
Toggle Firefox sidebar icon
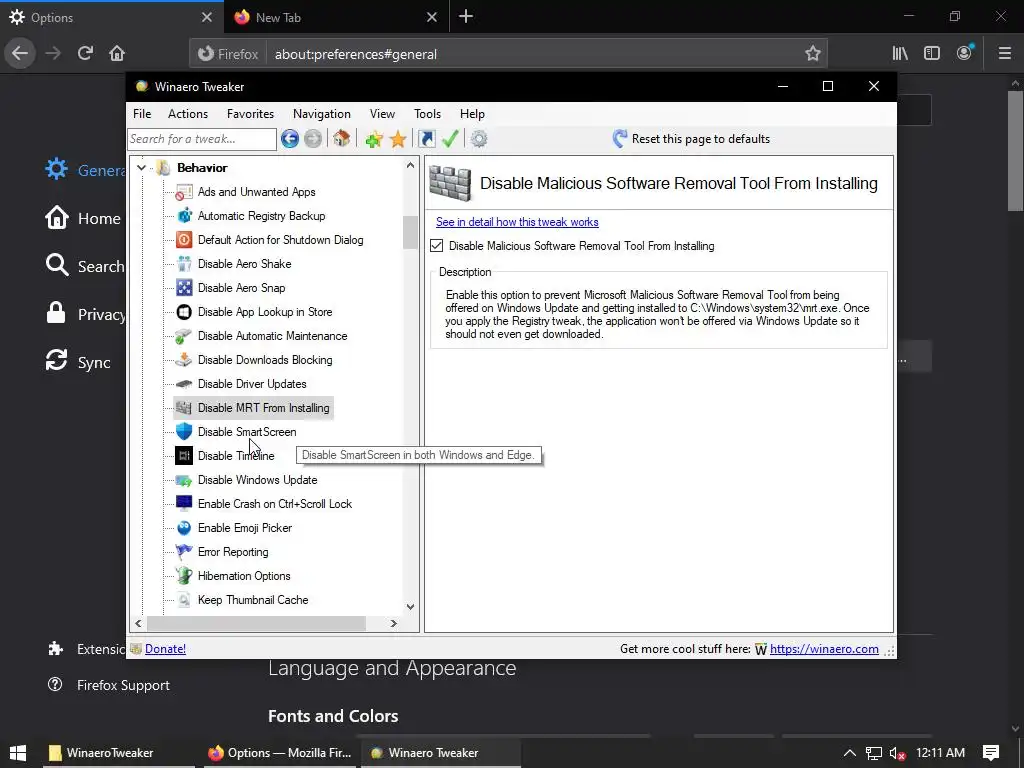point(932,54)
